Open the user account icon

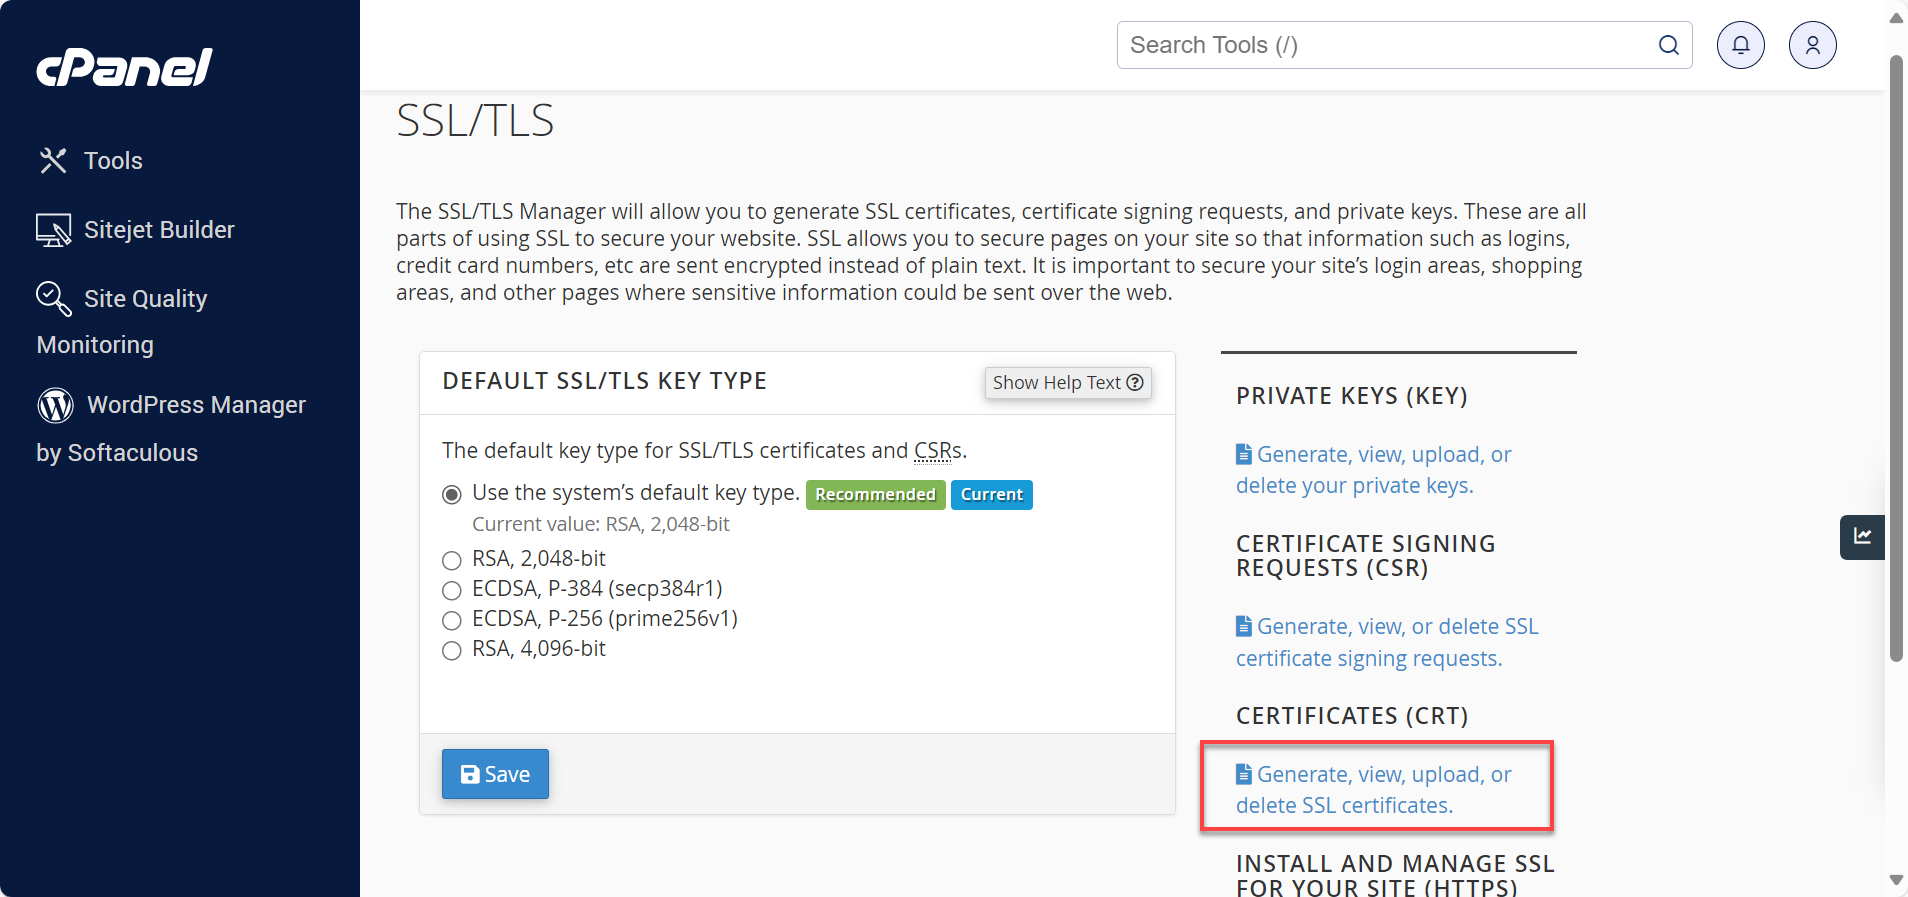coord(1812,45)
